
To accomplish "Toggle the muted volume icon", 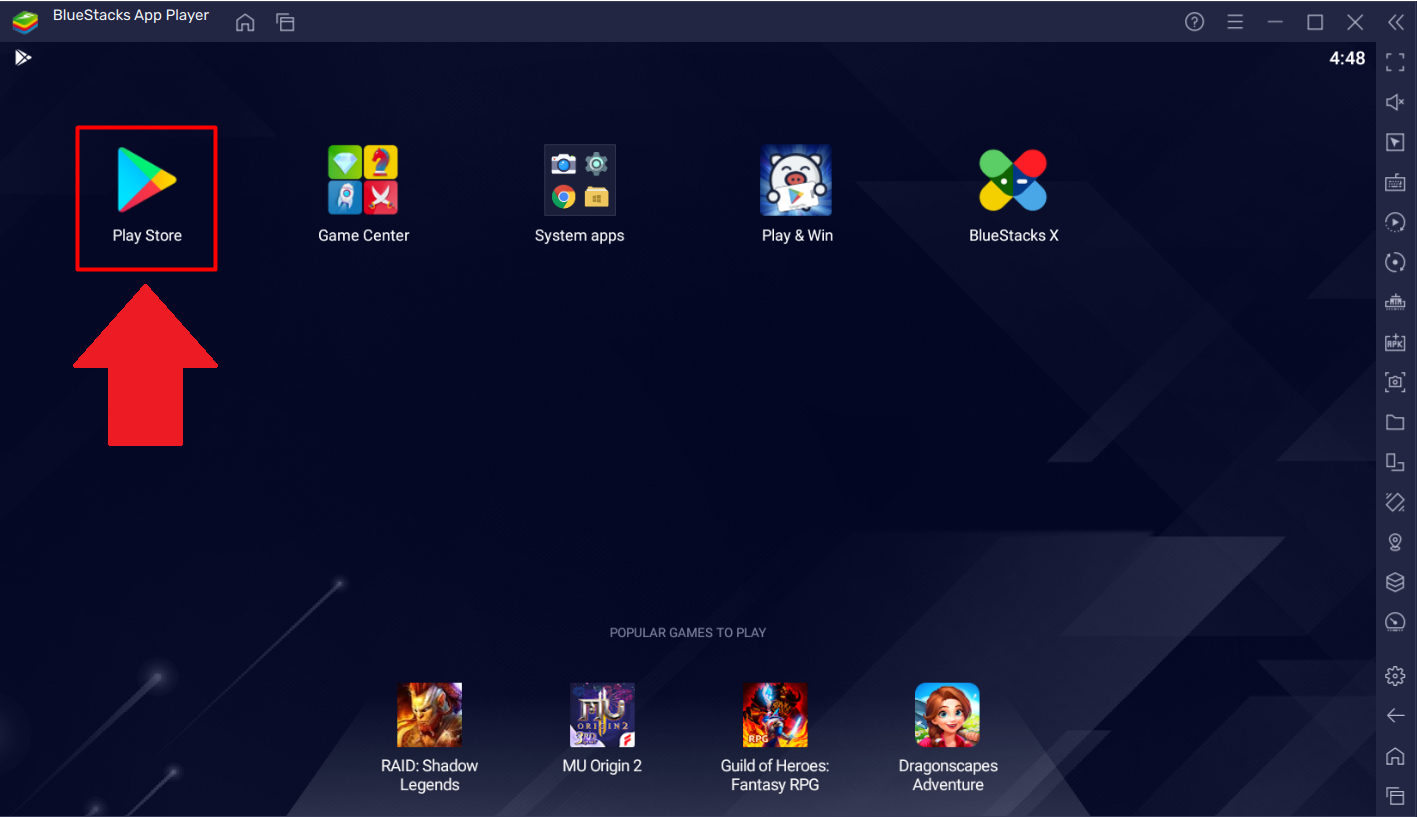I will 1395,102.
